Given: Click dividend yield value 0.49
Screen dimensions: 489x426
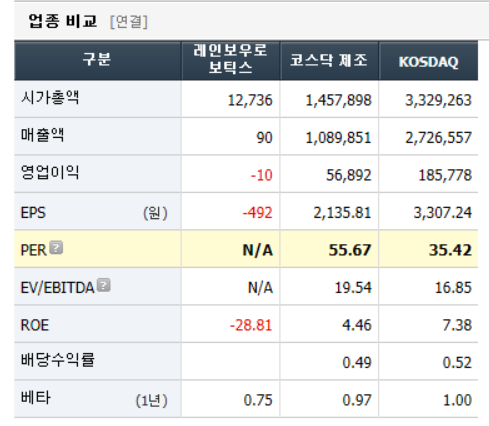Looking at the screenshot, I should (x=357, y=362).
